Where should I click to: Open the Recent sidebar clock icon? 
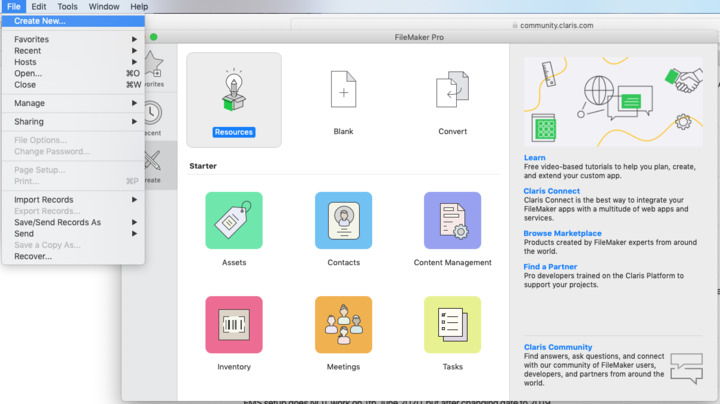click(153, 113)
